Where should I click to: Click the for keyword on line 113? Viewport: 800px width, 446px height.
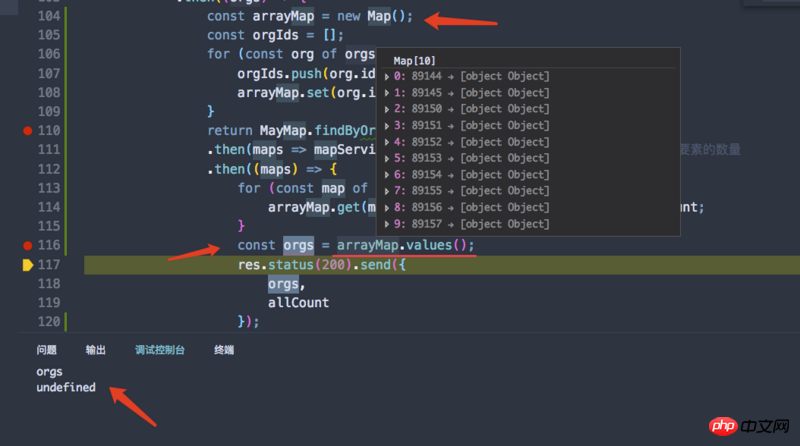tap(249, 188)
